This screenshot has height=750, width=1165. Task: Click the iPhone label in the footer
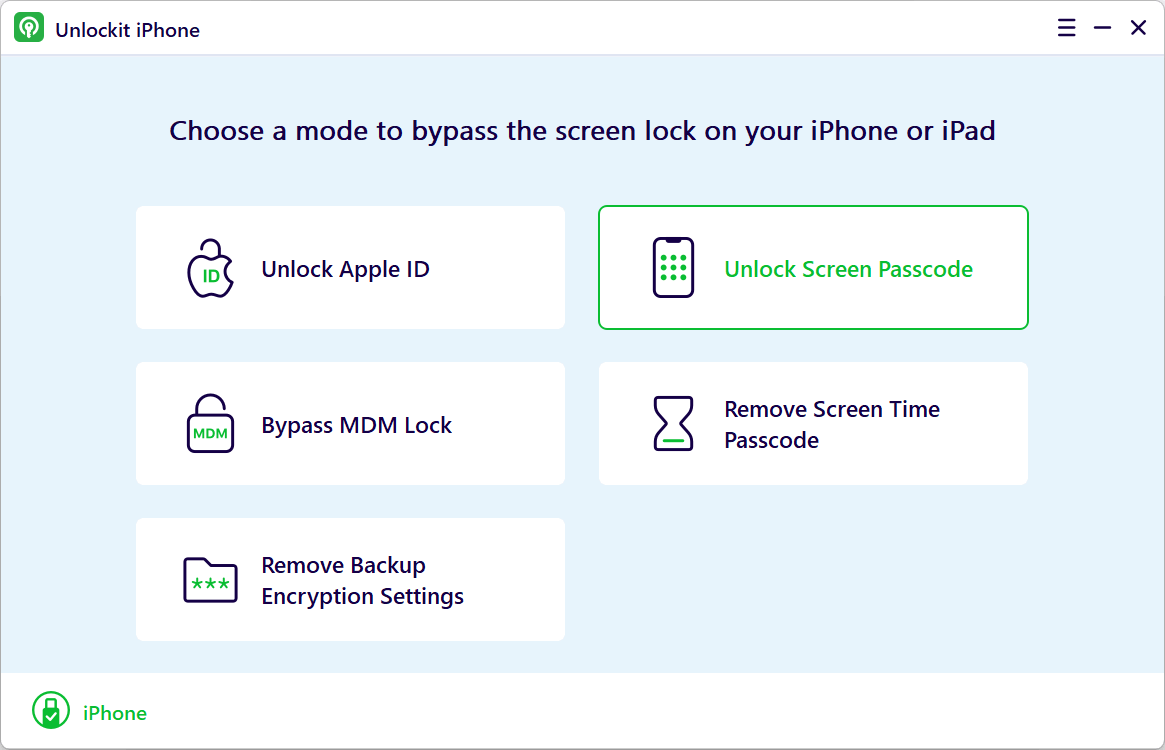tap(115, 713)
